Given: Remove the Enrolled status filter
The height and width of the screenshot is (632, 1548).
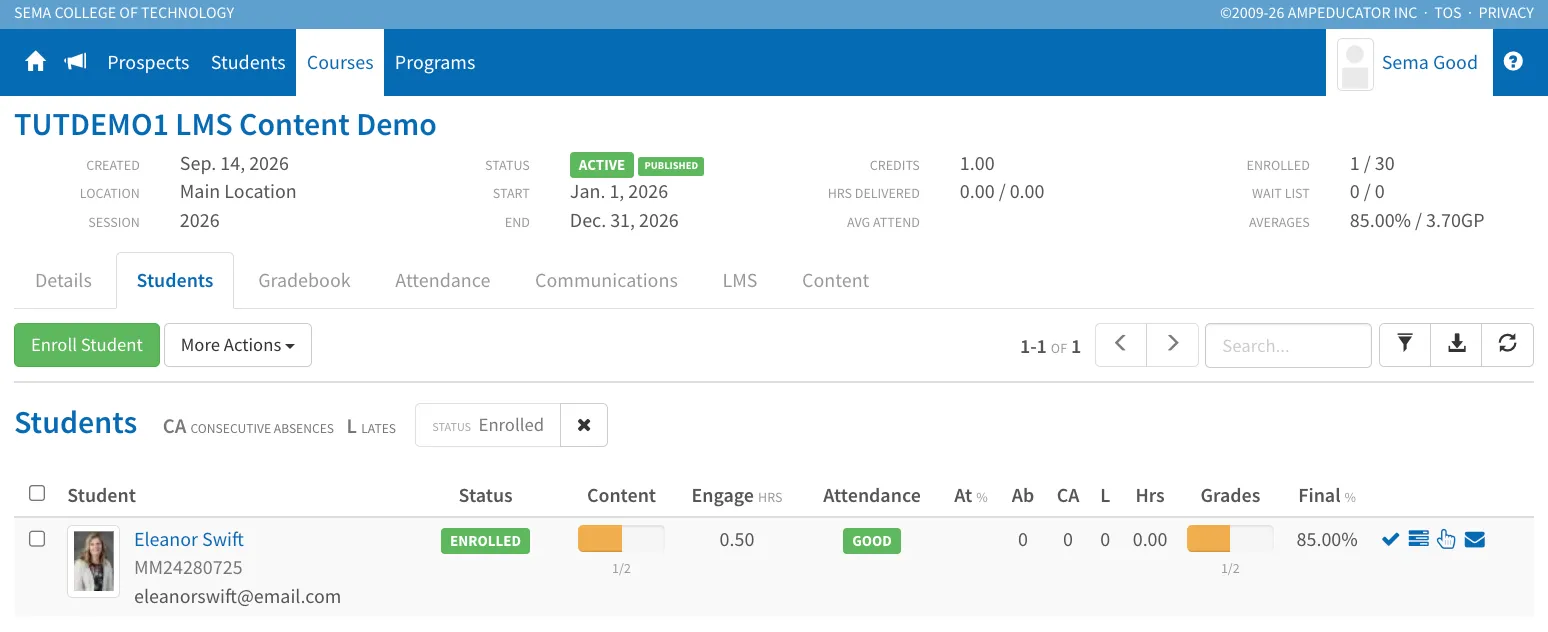Looking at the screenshot, I should [x=584, y=425].
